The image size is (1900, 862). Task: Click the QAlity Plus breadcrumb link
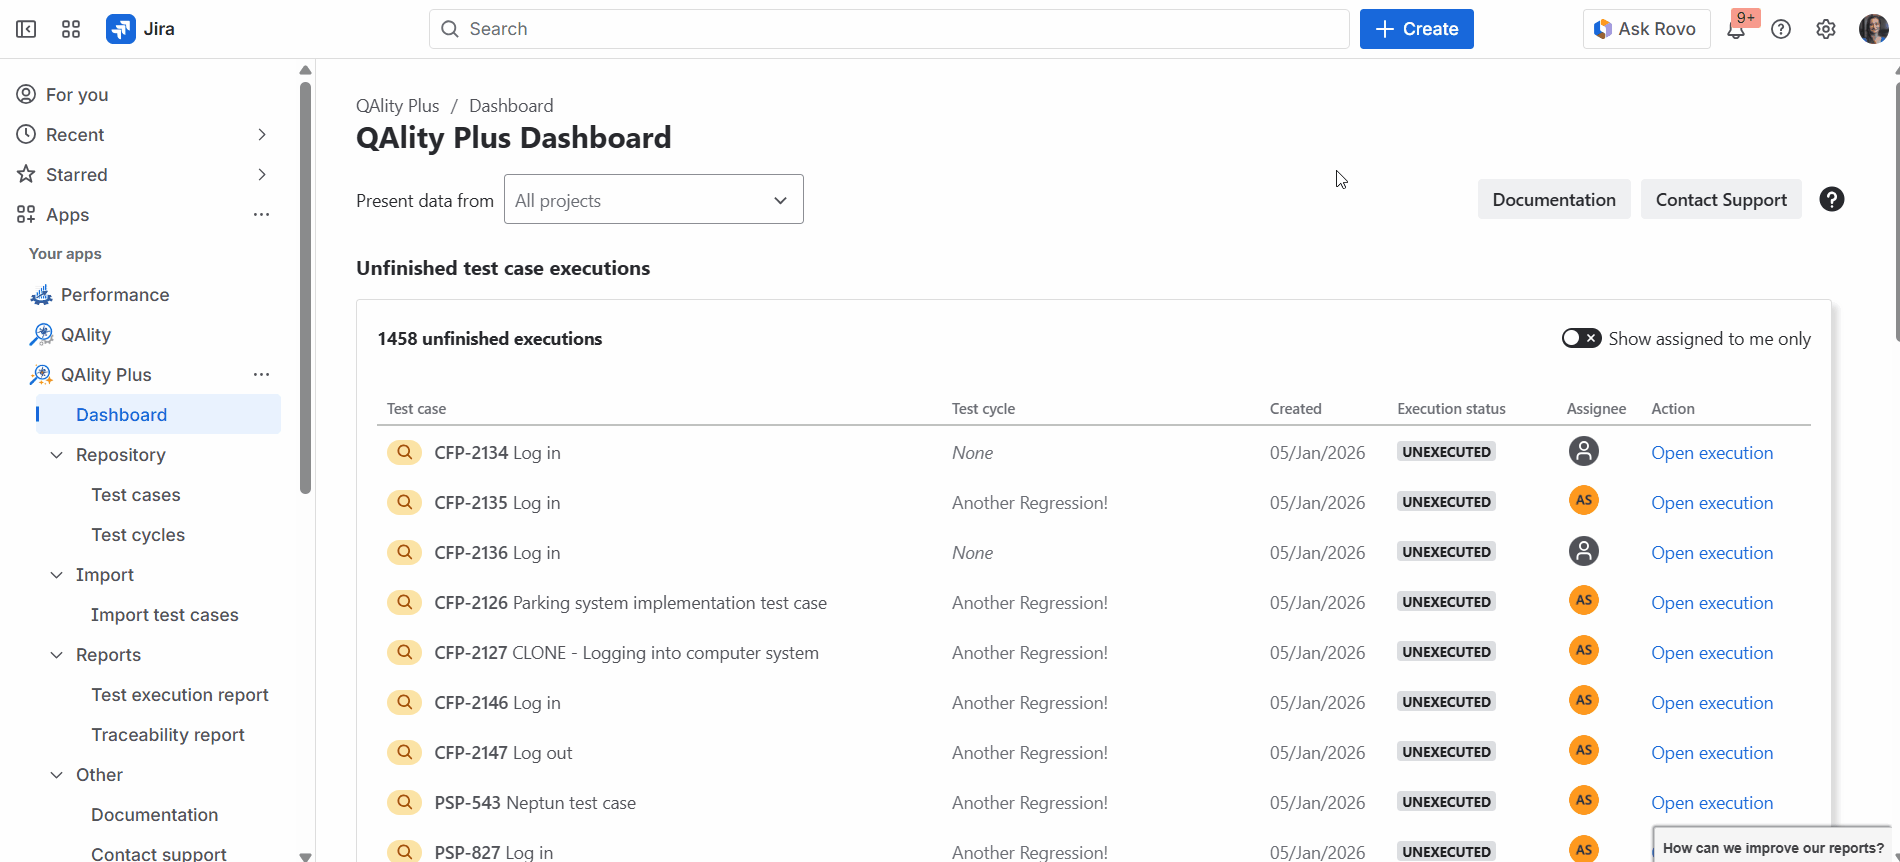[x=397, y=106]
